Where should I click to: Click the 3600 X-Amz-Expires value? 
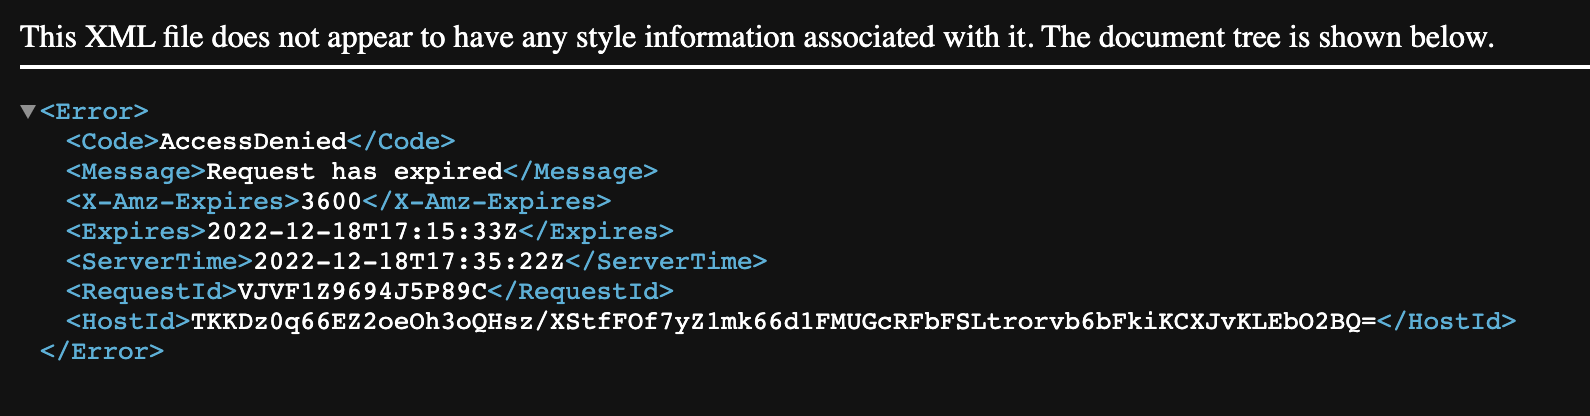click(331, 202)
